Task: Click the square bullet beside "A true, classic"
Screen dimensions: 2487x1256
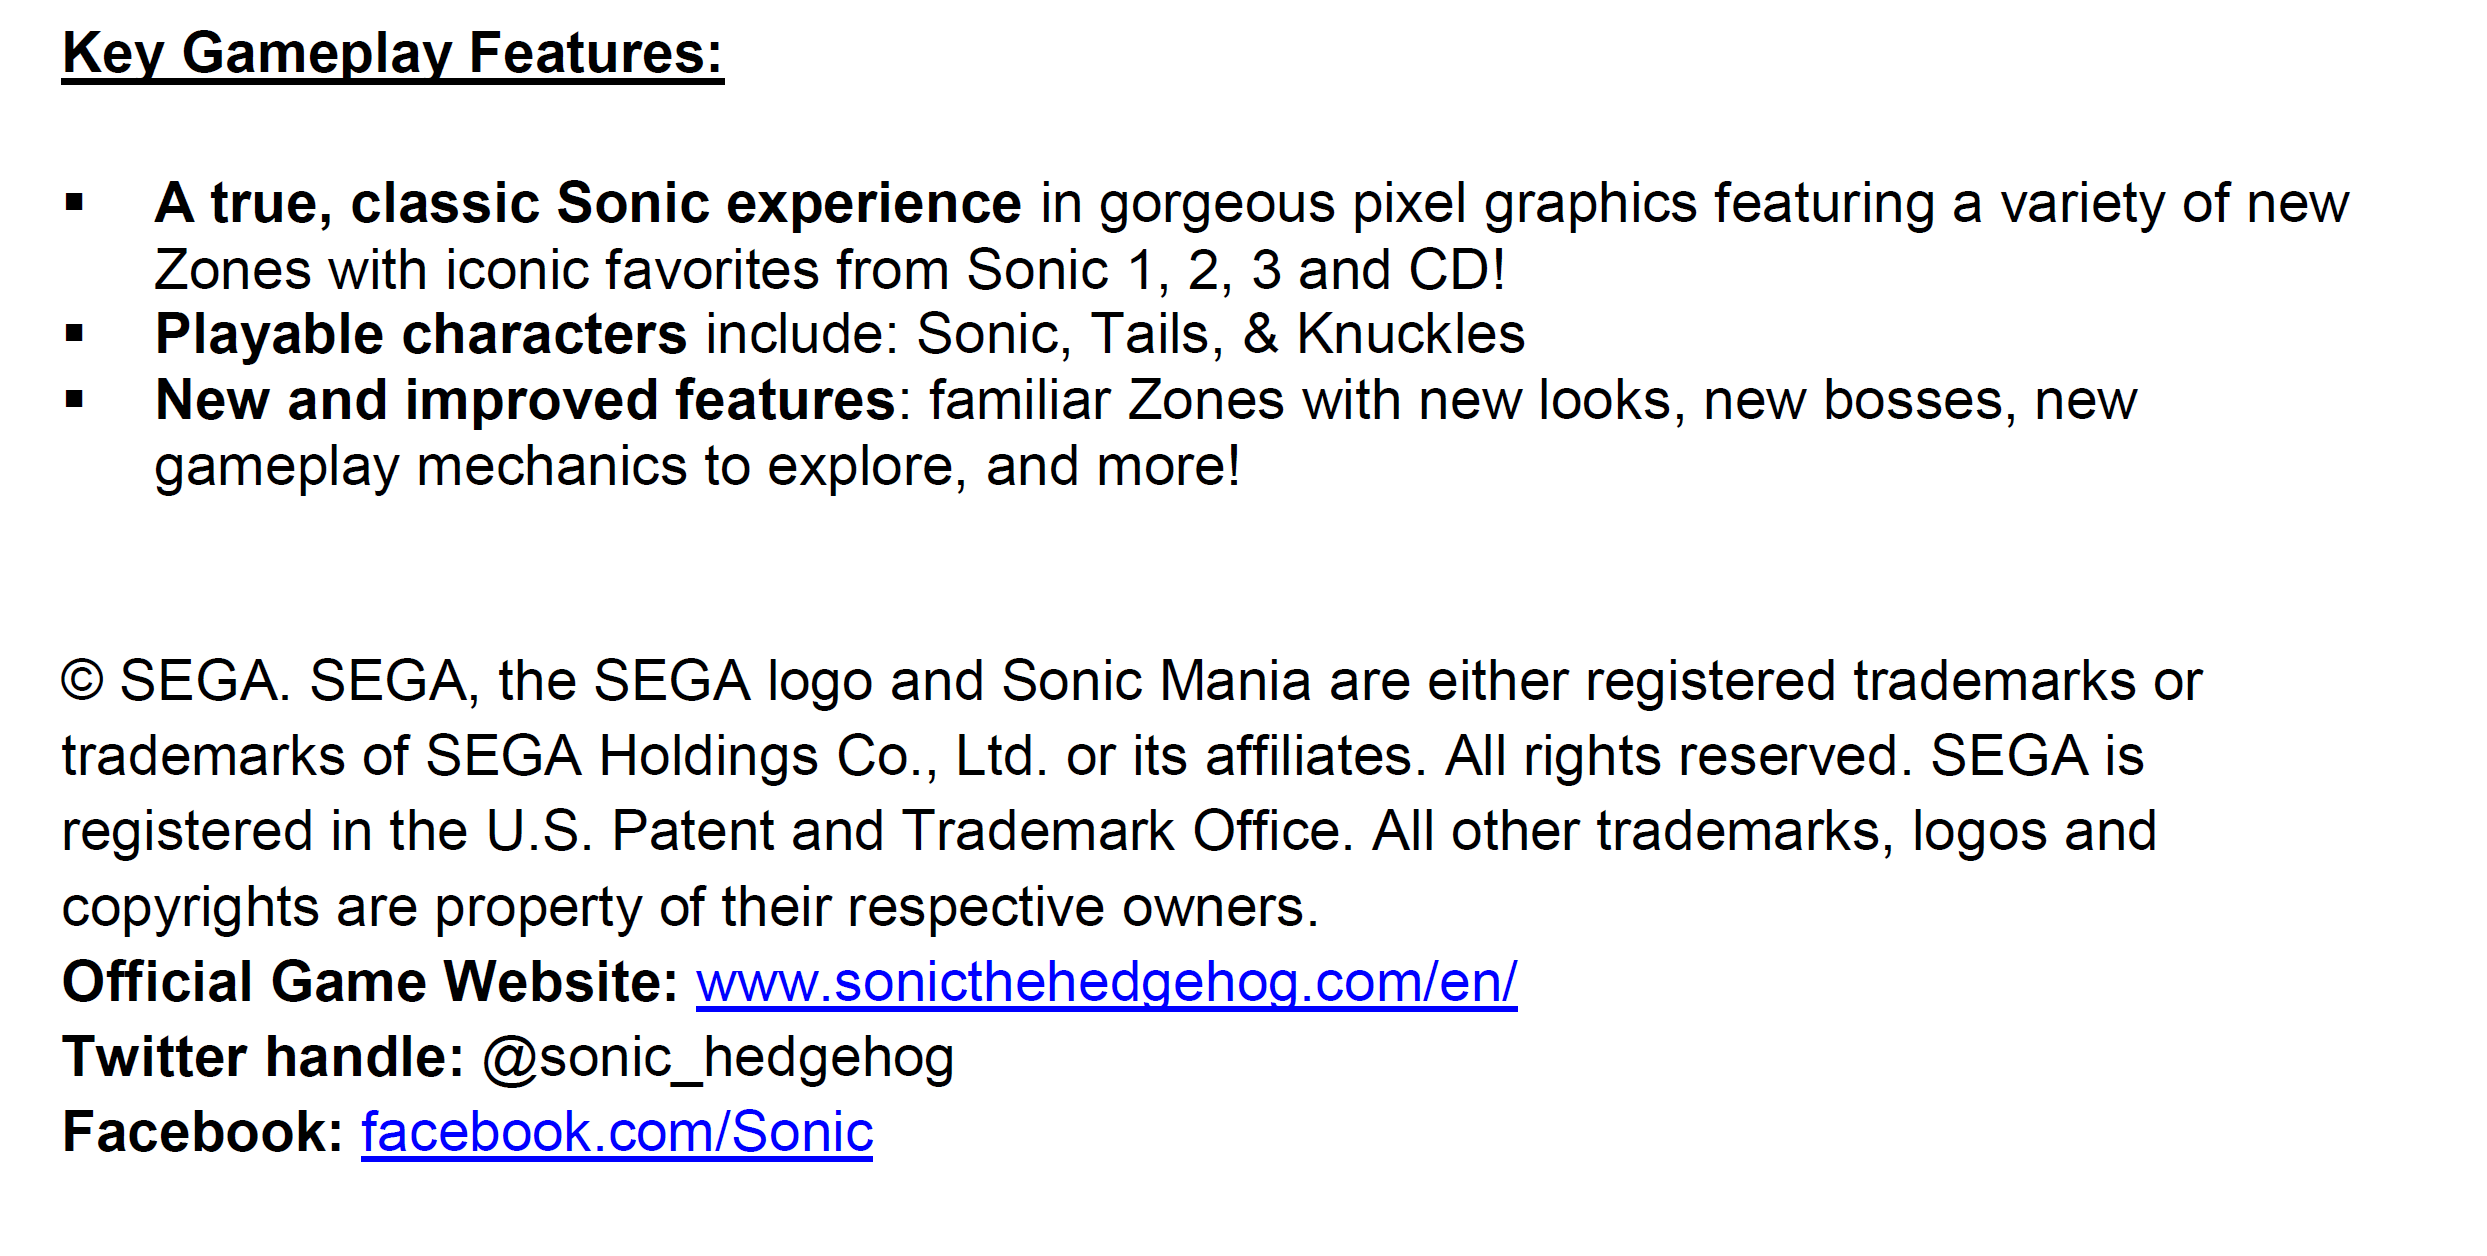Action: coord(74,204)
